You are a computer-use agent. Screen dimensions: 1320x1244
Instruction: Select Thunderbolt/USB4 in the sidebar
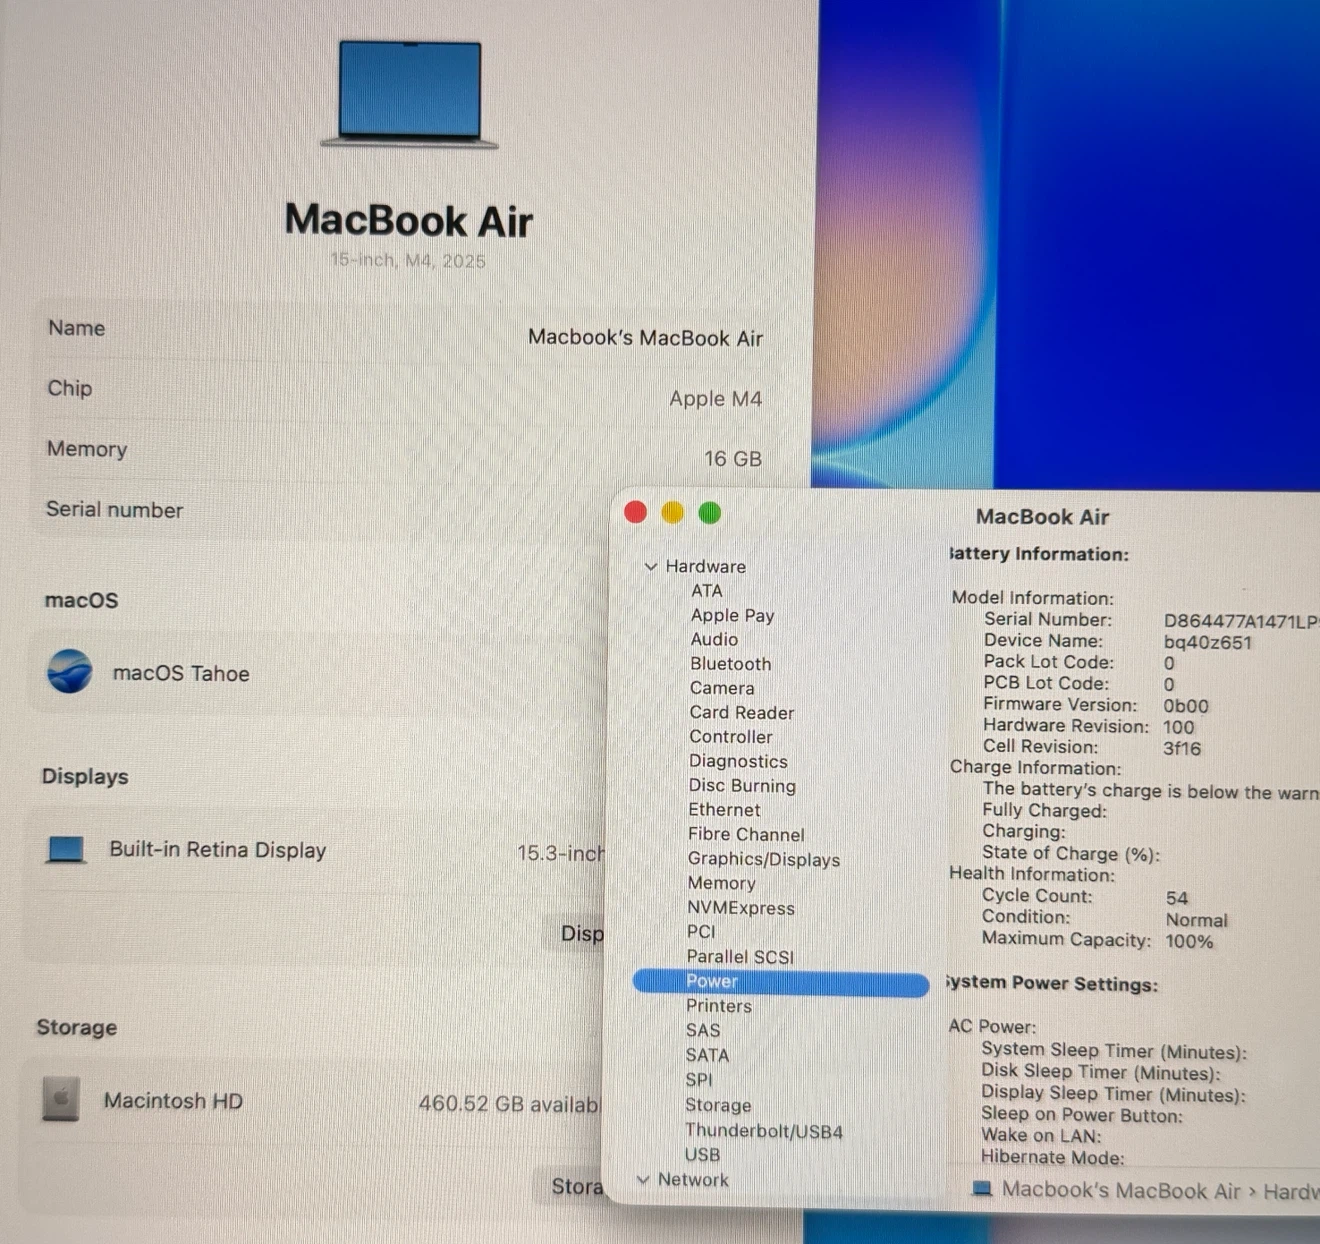[763, 1131]
